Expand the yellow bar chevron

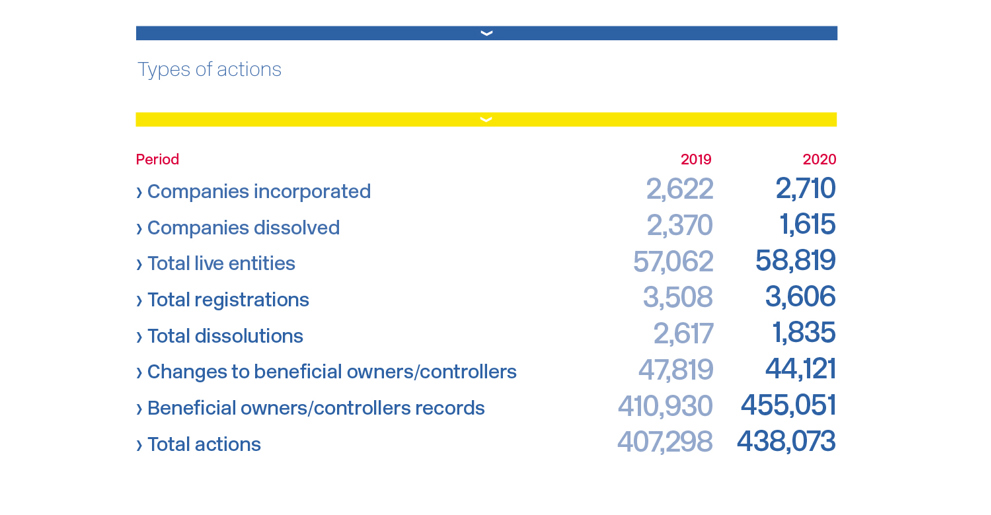[x=486, y=119]
